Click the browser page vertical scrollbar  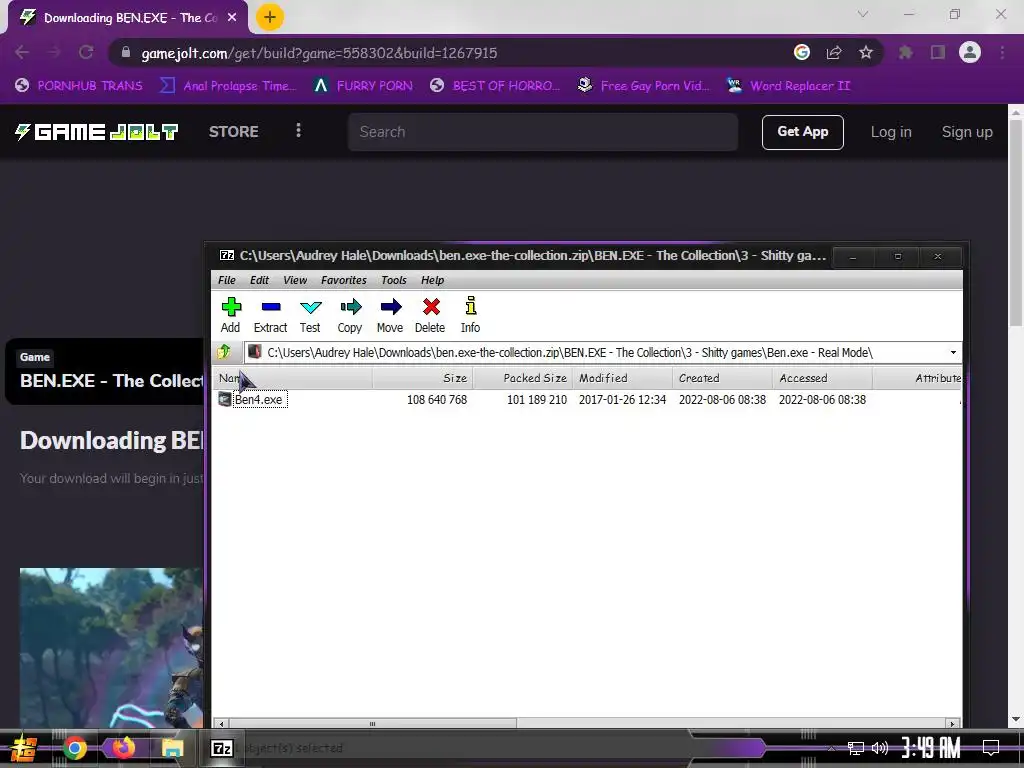coord(1016,222)
